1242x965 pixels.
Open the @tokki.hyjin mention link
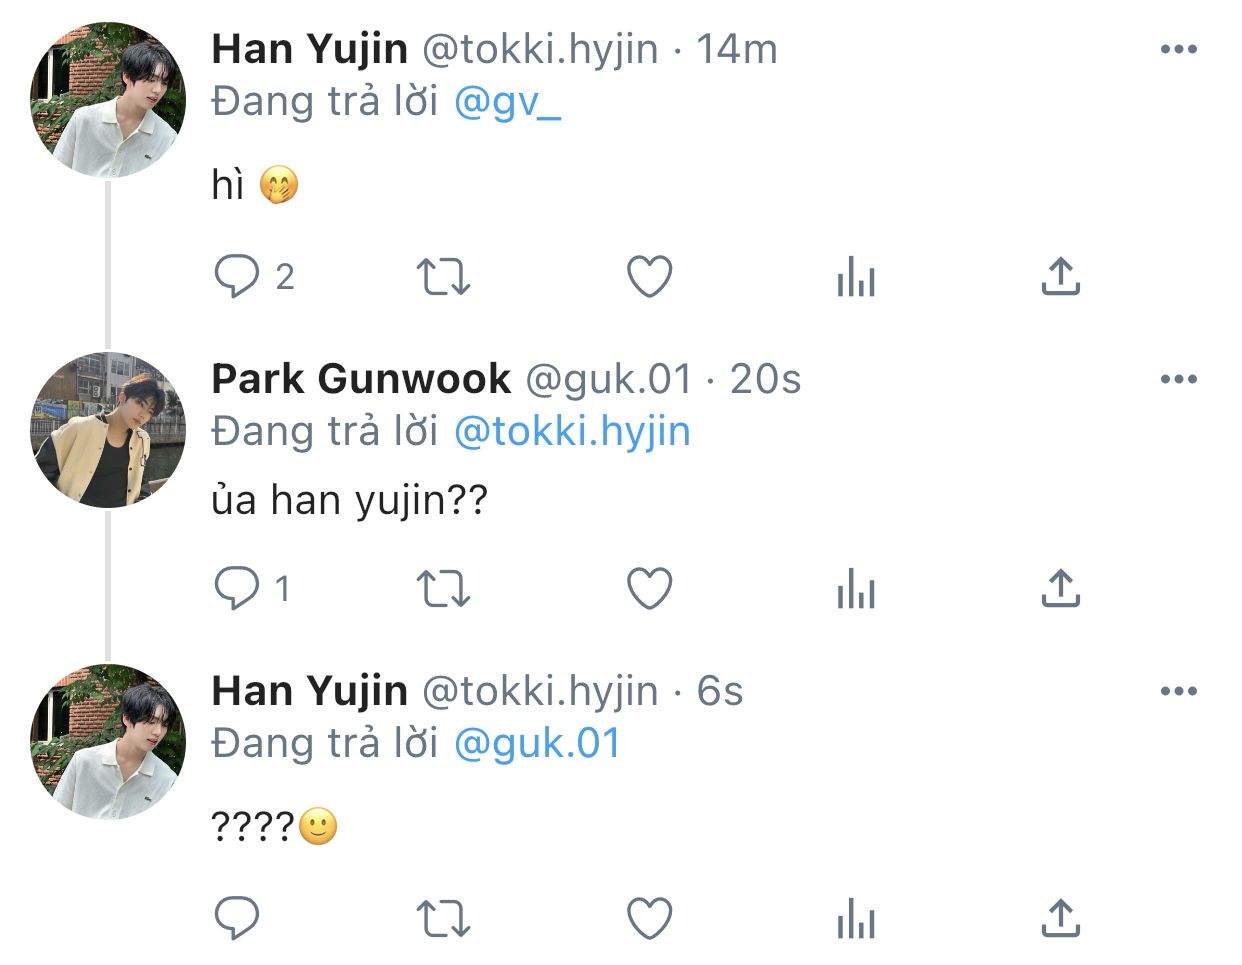[x=572, y=432]
